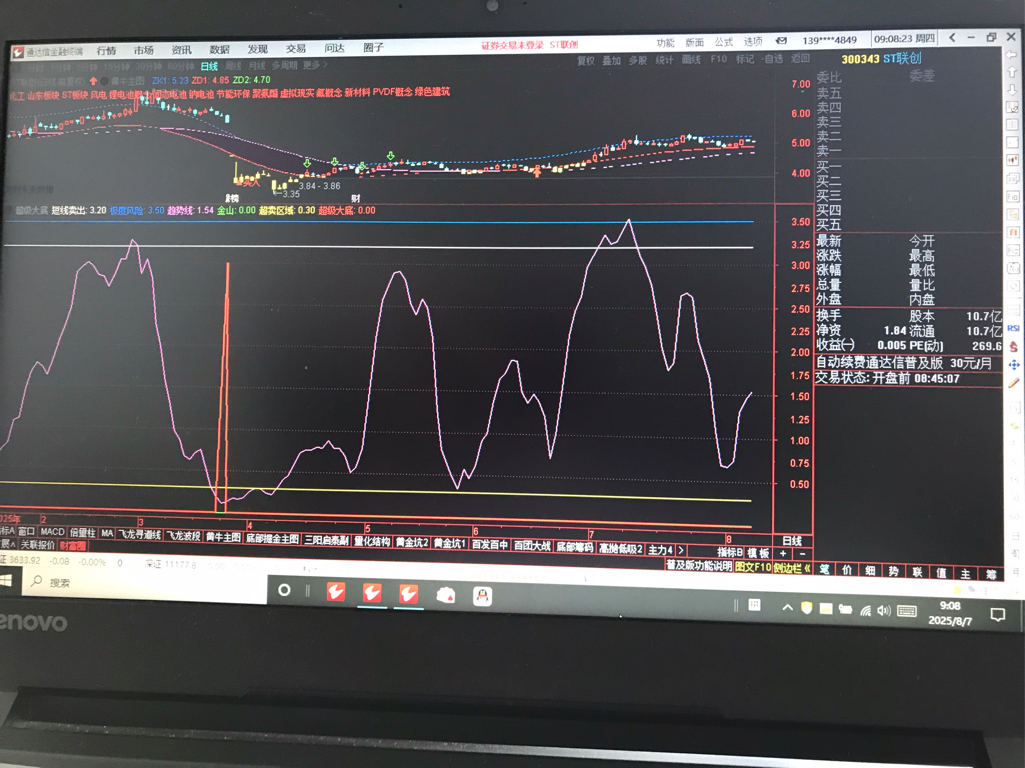Screen dimensions: 1025x768
Task: Click the 版面 layout option
Action: coord(694,42)
